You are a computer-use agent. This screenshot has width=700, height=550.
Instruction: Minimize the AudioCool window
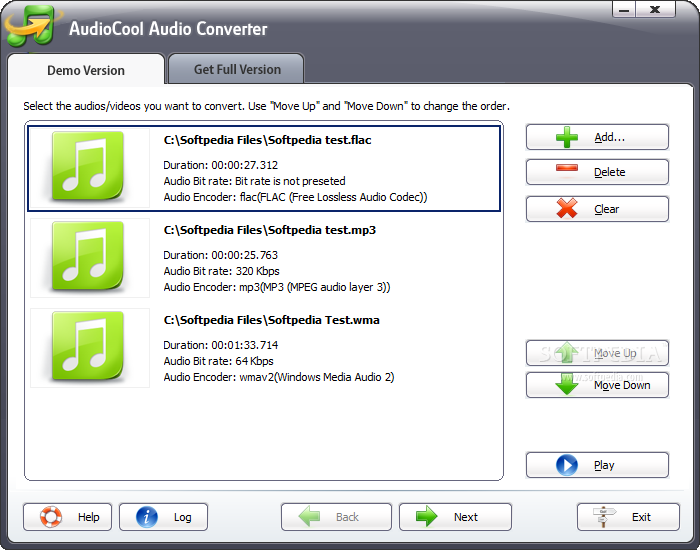624,9
